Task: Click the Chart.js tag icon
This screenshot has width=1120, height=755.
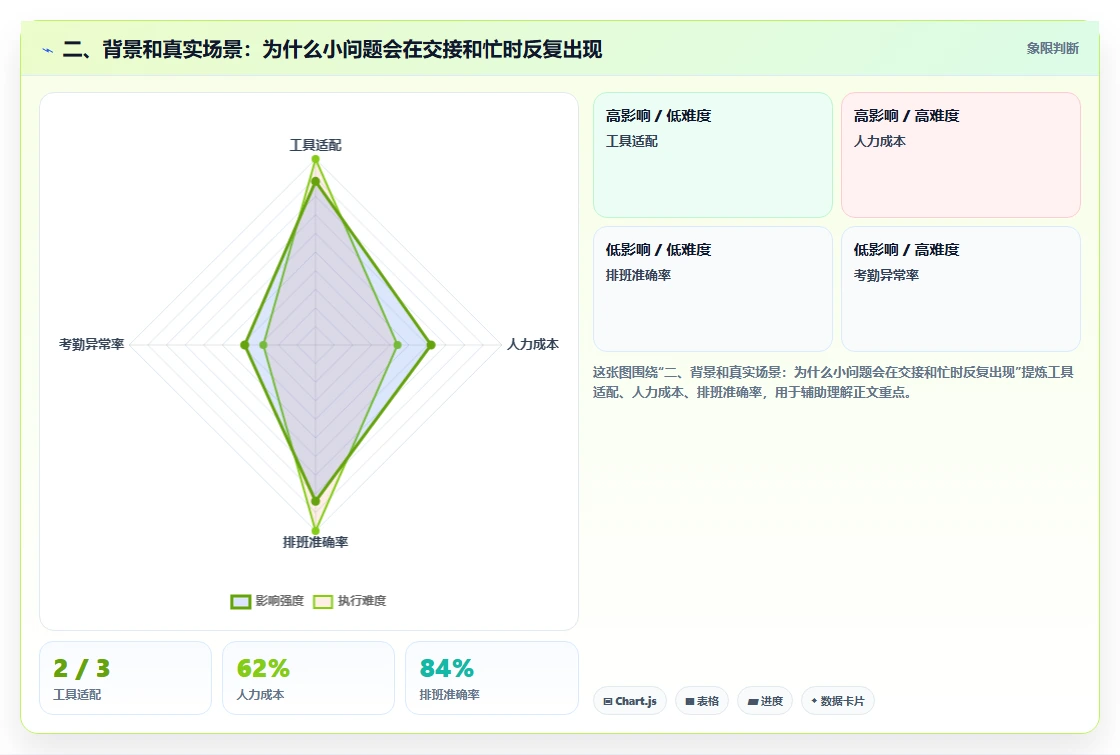Action: tap(608, 701)
